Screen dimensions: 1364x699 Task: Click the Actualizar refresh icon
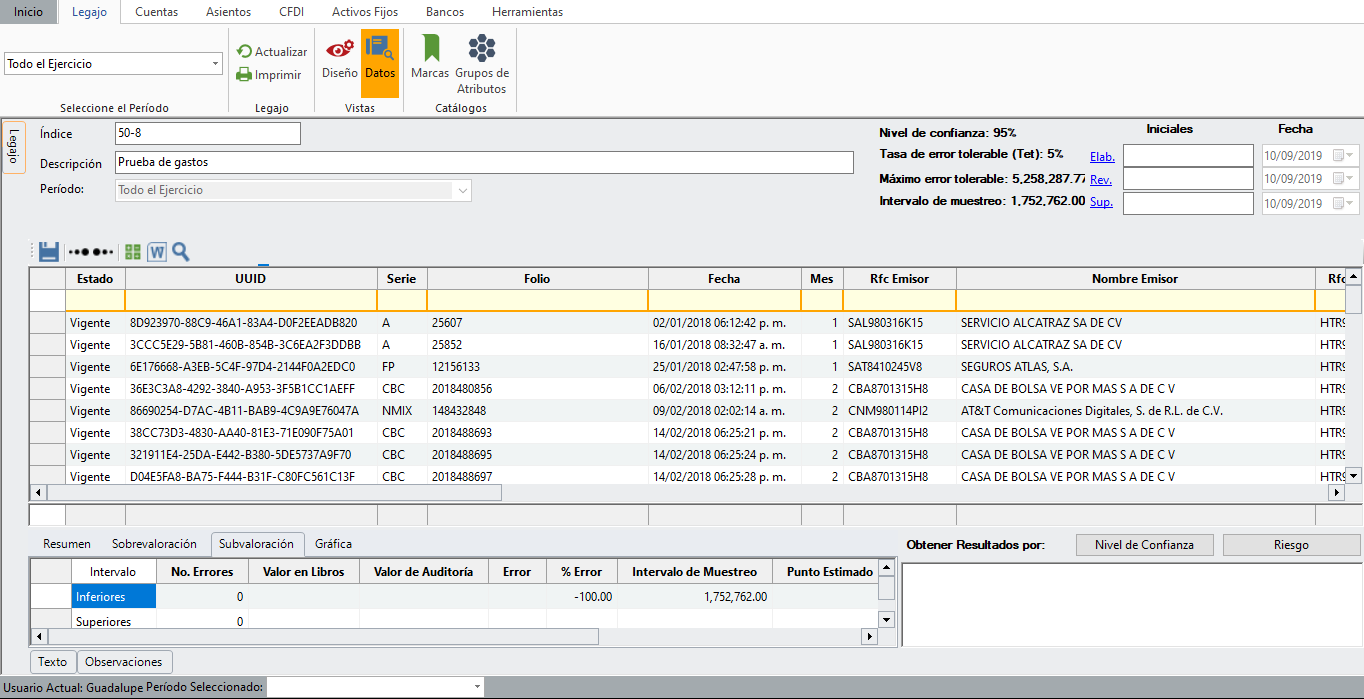tap(244, 51)
